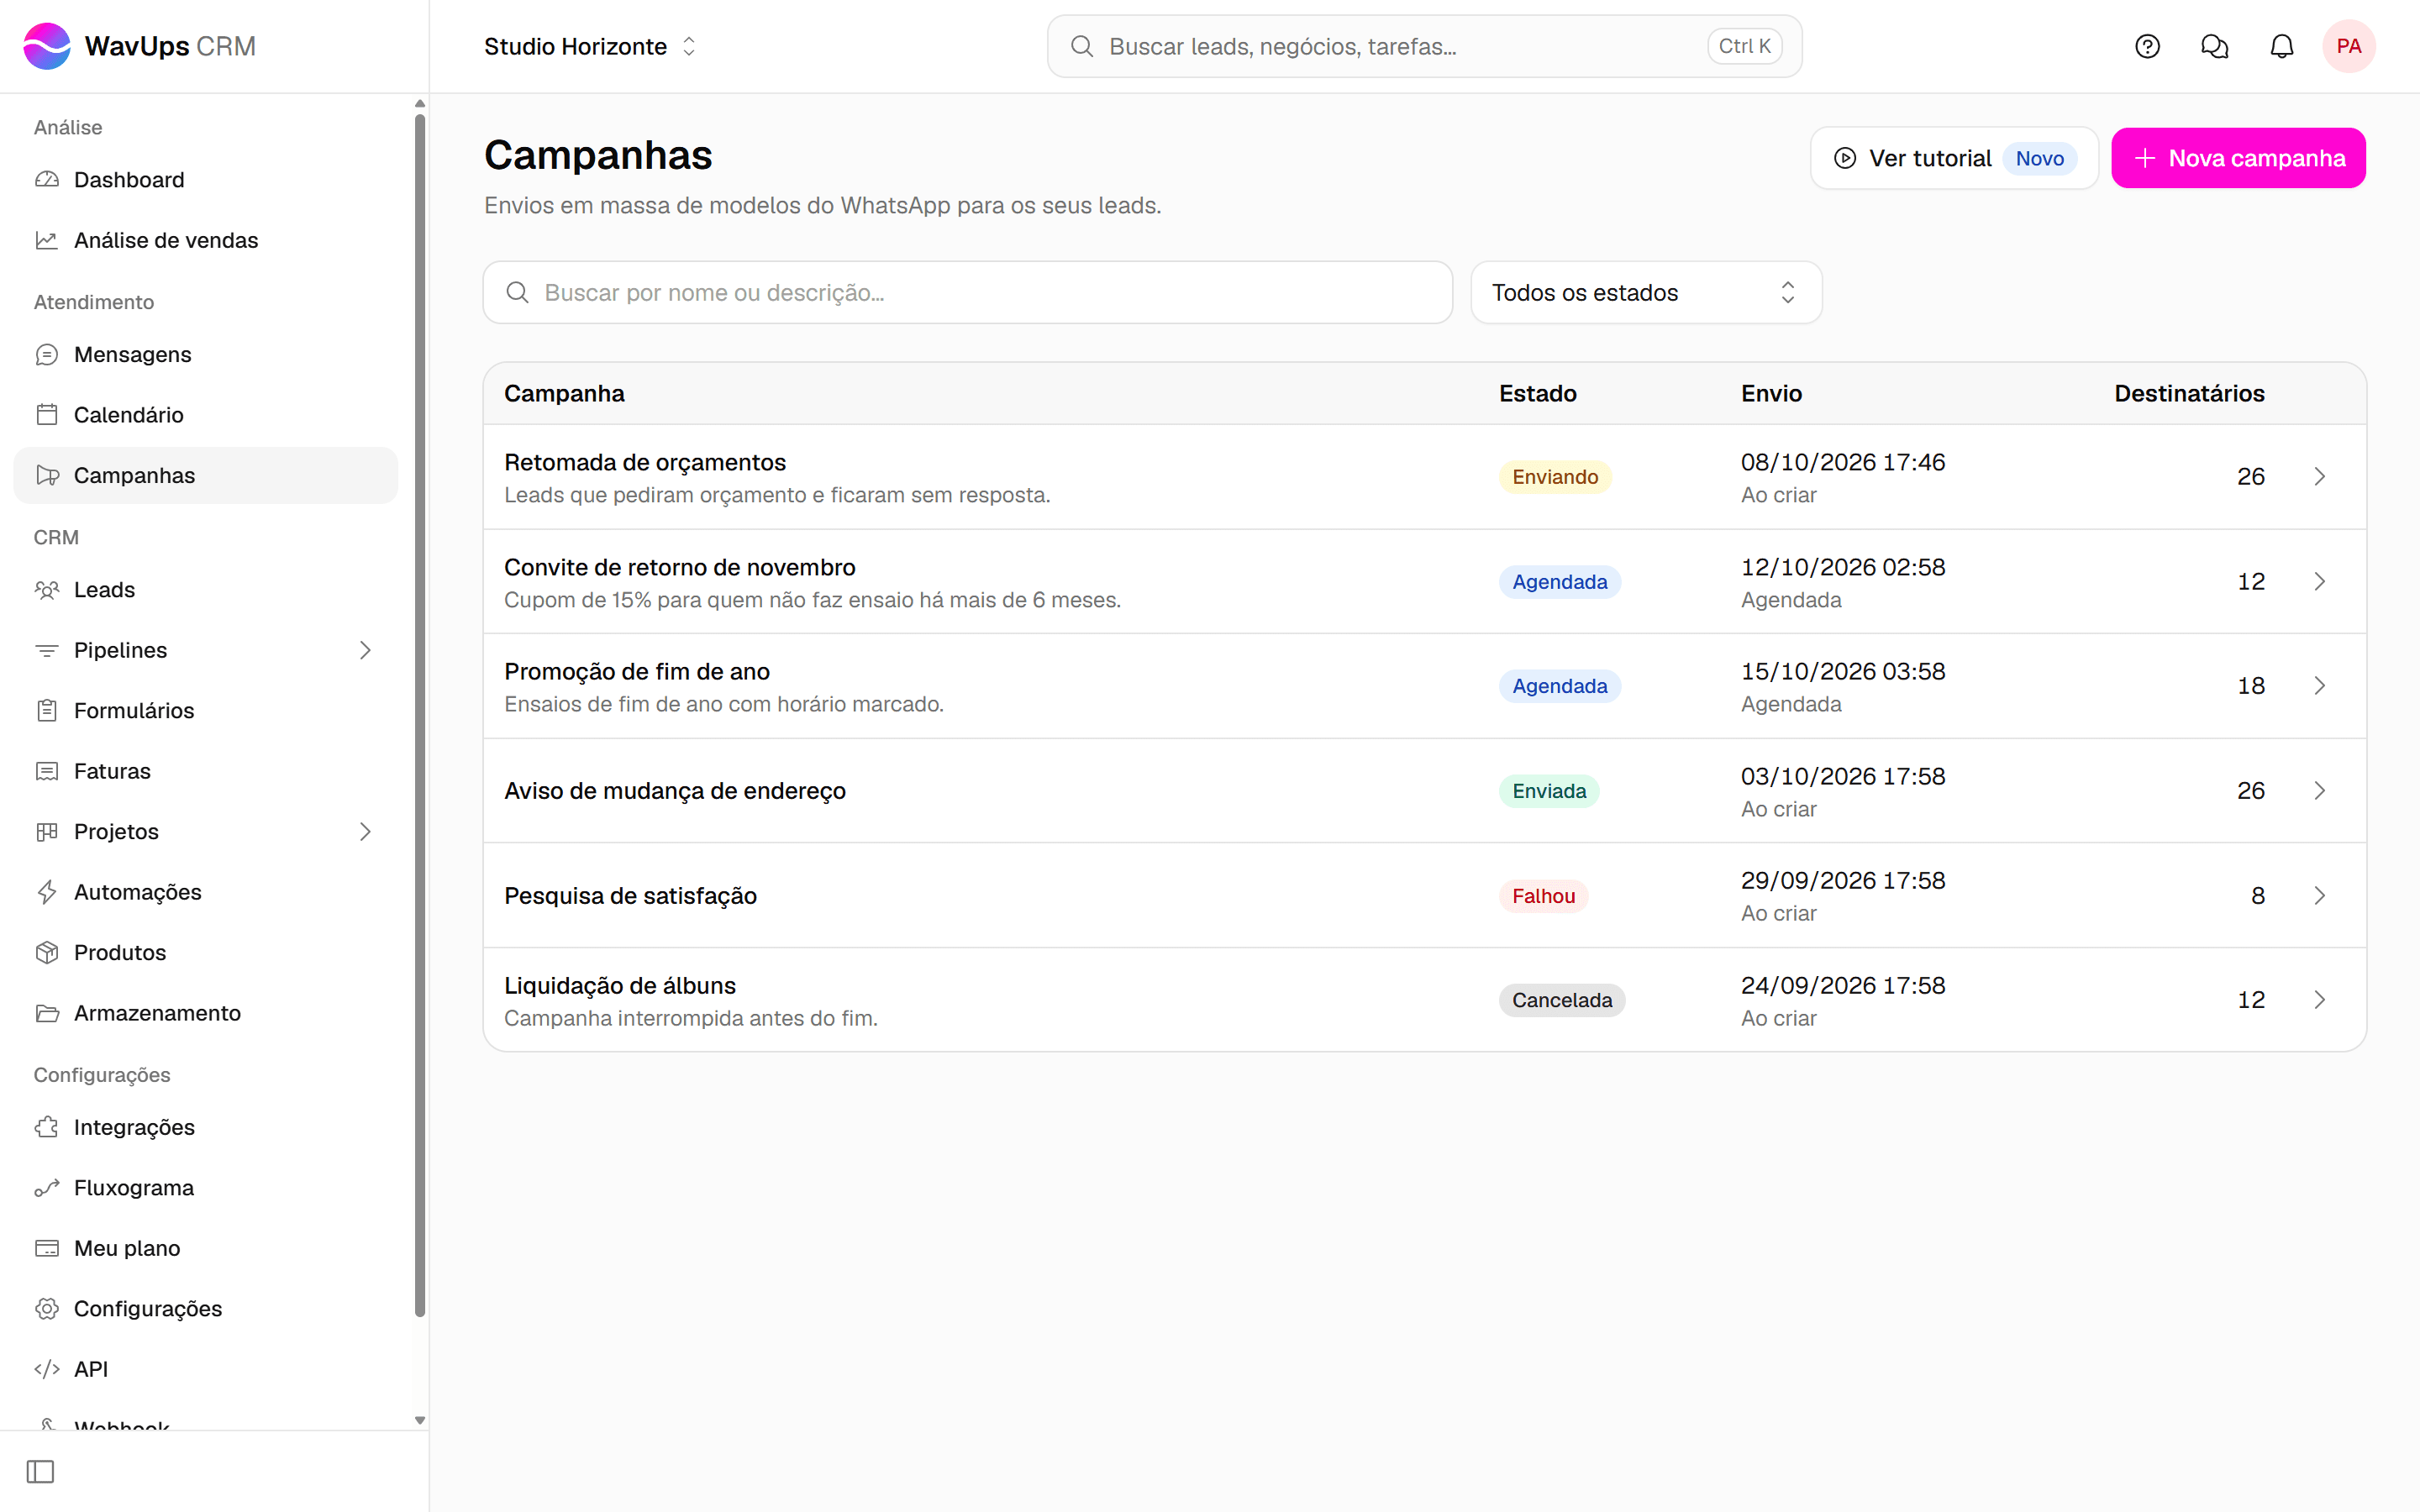The height and width of the screenshot is (1512, 2420).
Task: Open Retomada de orçamentos row chevron
Action: pos(2320,477)
